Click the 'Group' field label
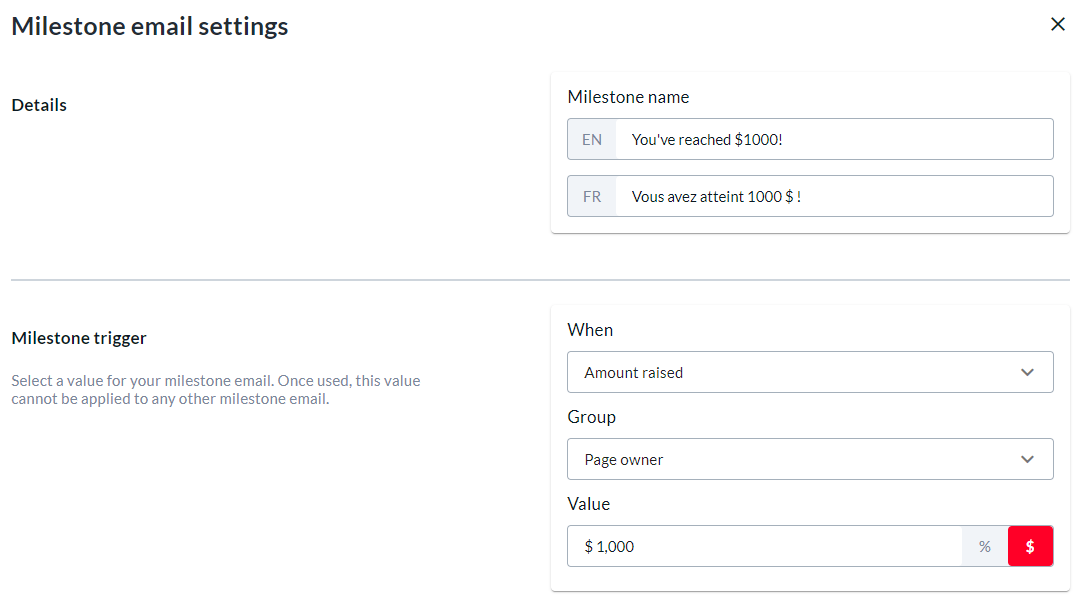The image size is (1080, 599). tap(591, 417)
